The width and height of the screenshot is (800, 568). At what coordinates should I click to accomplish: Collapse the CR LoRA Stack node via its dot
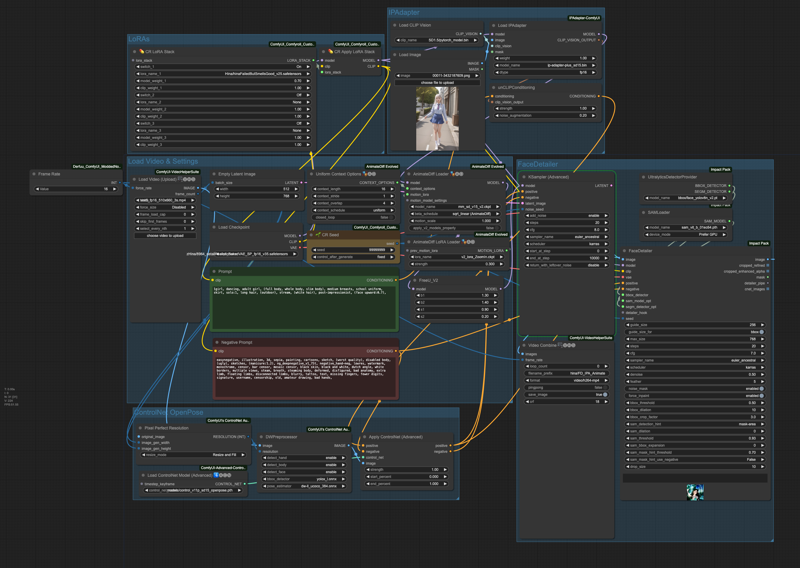point(135,52)
